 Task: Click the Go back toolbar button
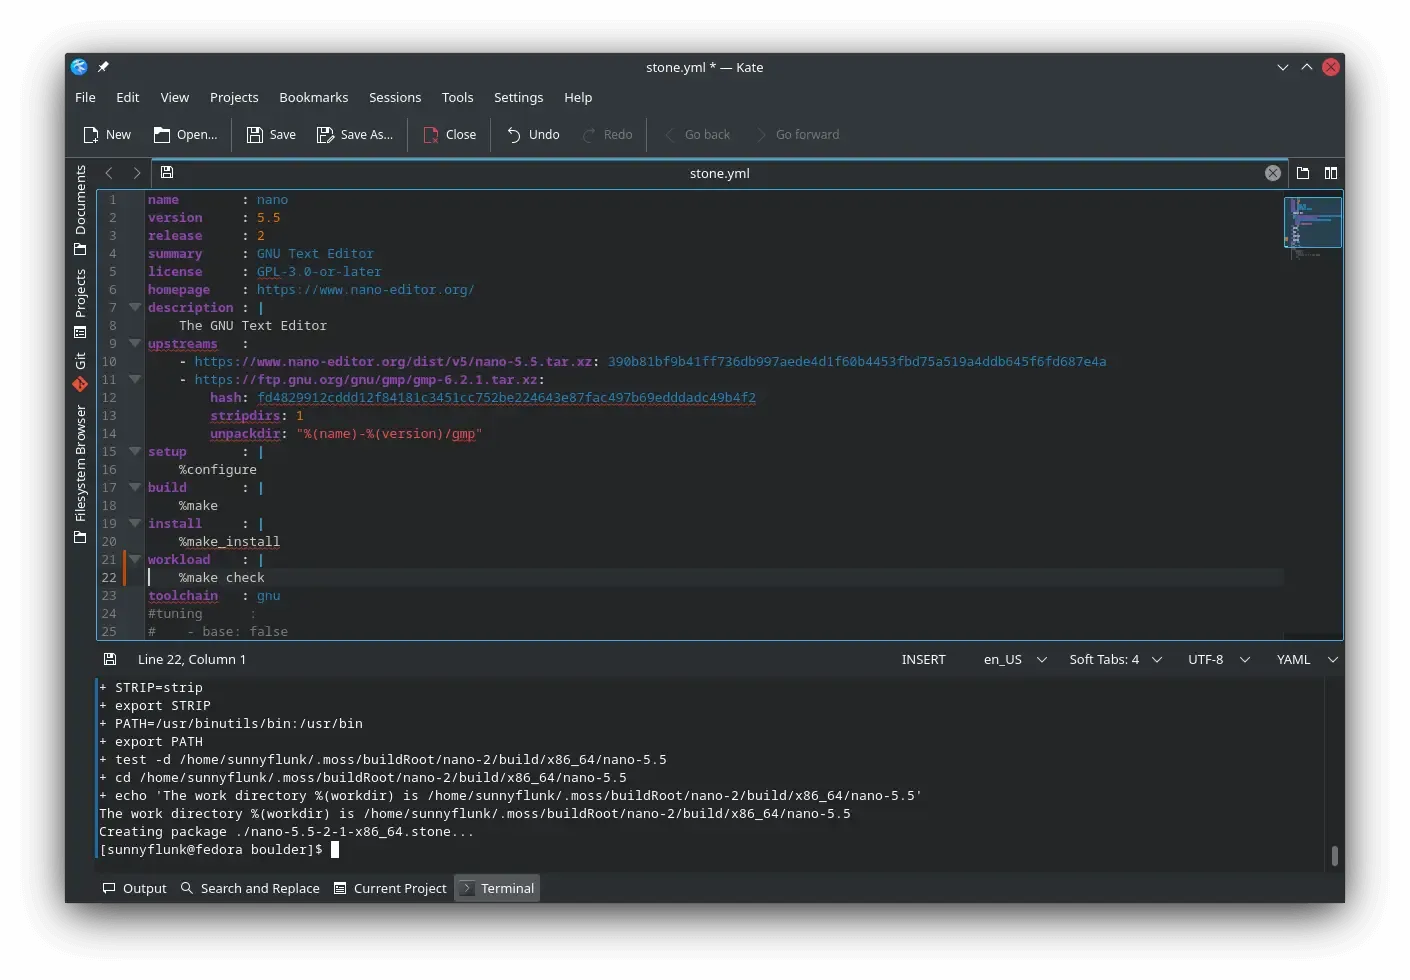coord(697,135)
